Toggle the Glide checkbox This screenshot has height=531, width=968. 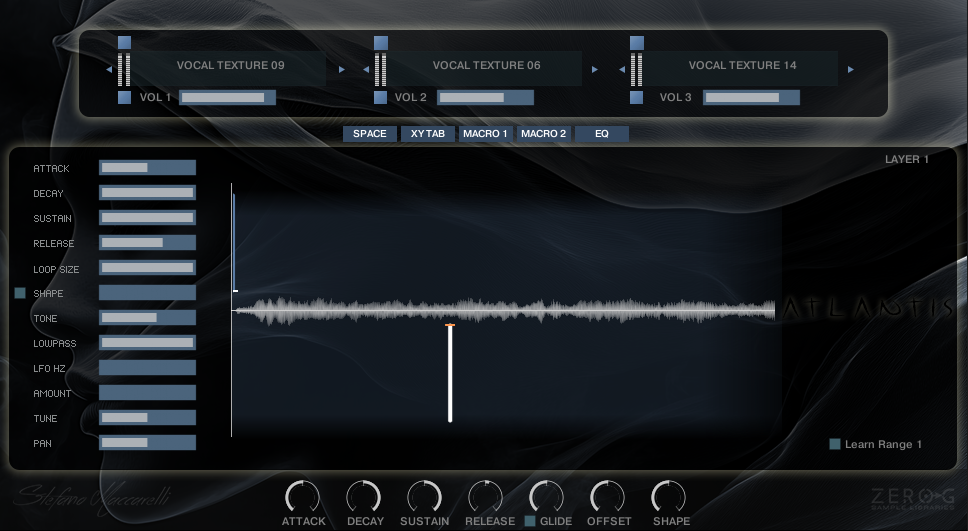[530, 521]
